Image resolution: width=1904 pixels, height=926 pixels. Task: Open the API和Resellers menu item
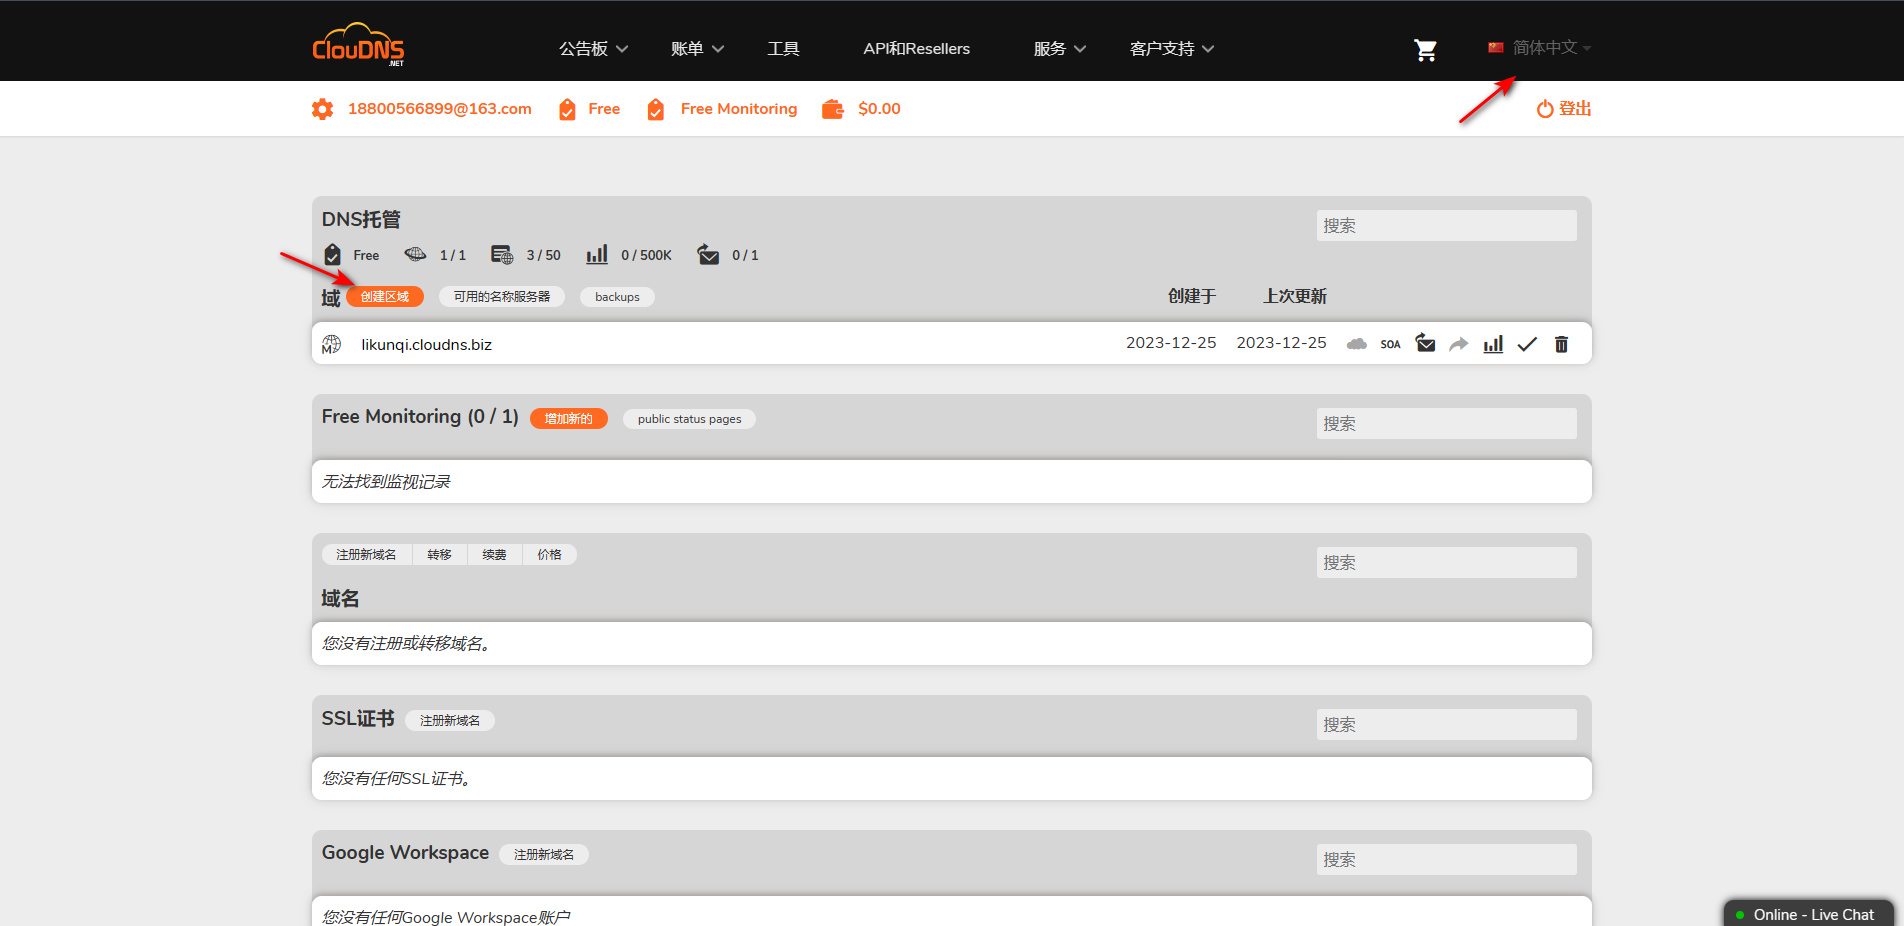(x=916, y=49)
